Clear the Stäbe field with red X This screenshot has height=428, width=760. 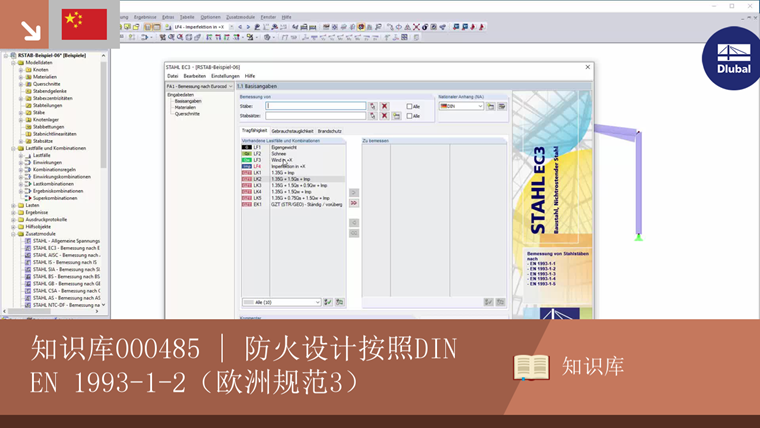384,106
